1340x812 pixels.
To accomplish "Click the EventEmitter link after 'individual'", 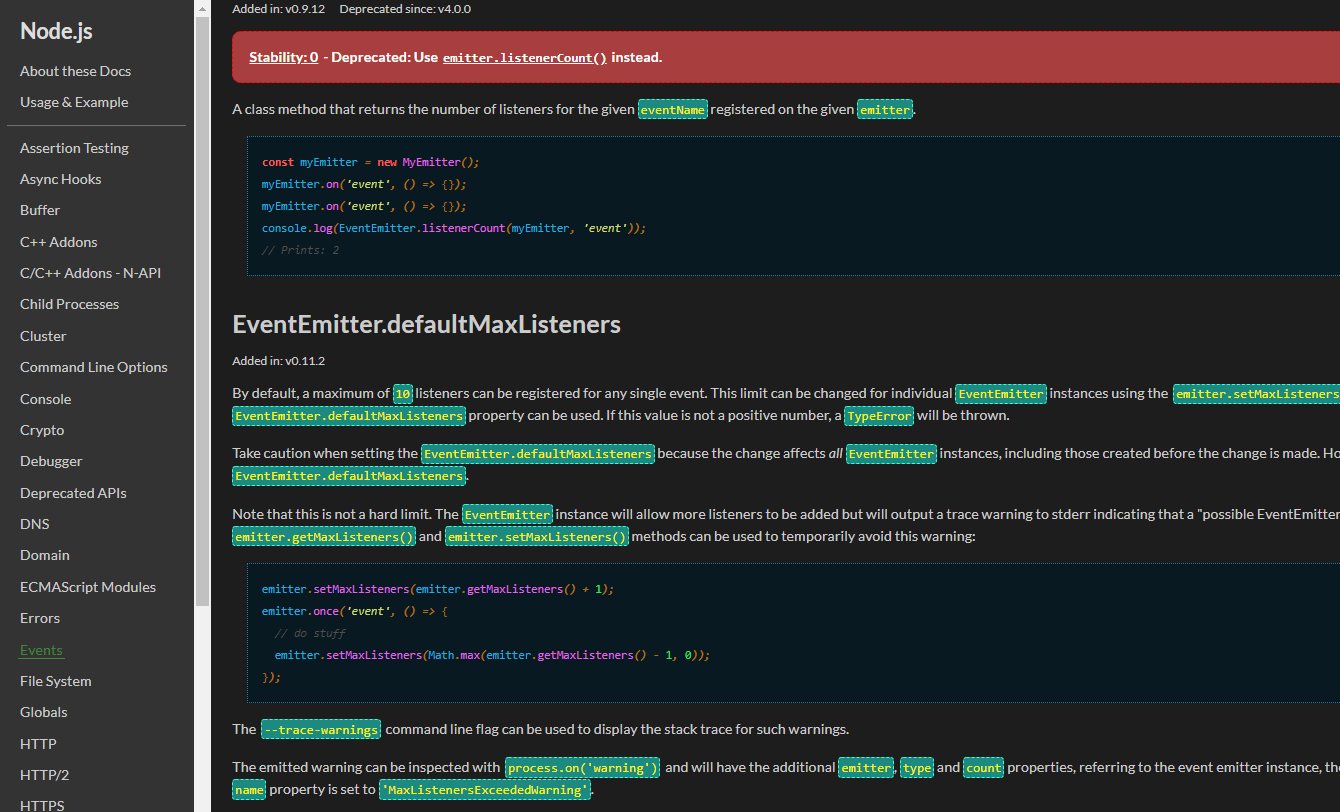I will point(1001,393).
